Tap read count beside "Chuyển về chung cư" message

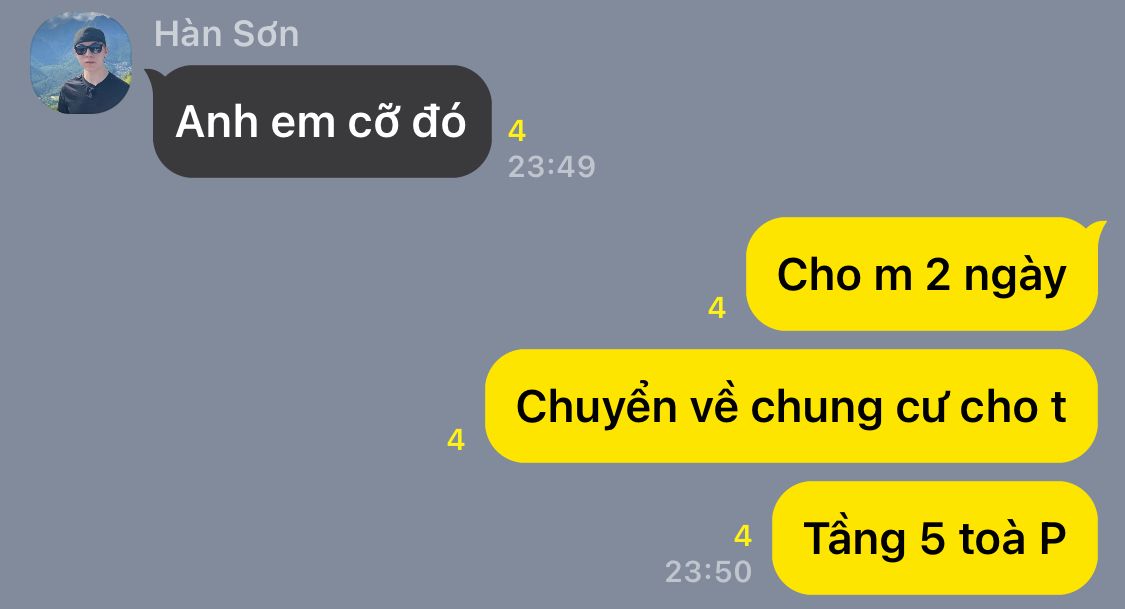click(456, 440)
